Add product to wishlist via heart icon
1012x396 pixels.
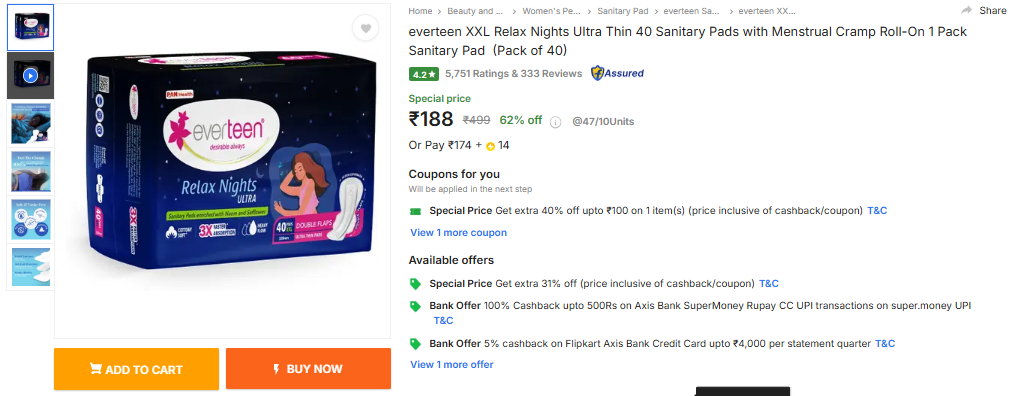(x=365, y=28)
